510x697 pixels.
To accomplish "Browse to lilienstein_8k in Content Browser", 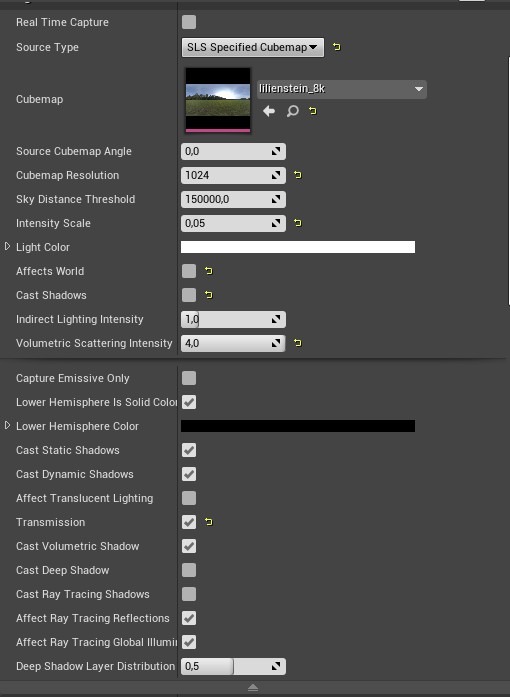I will point(292,111).
